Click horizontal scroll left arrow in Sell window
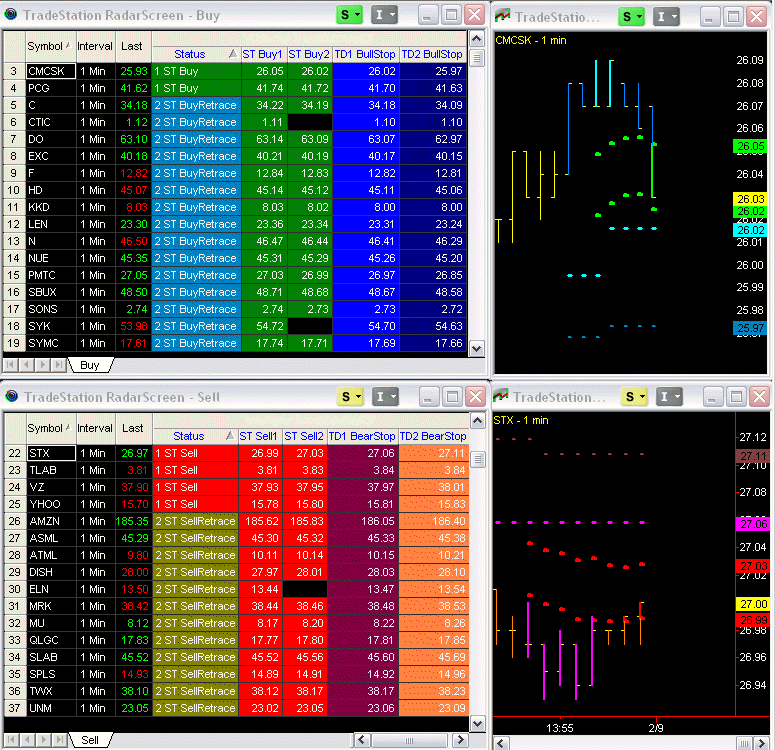 [362, 740]
